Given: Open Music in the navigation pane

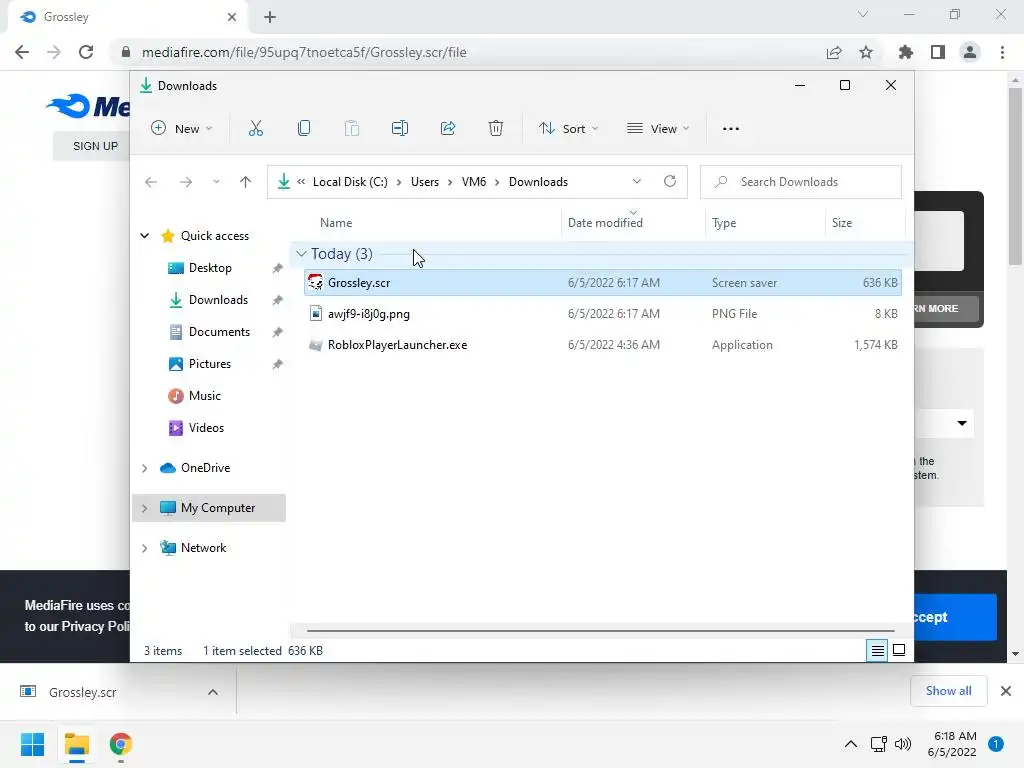Looking at the screenshot, I should 204,396.
